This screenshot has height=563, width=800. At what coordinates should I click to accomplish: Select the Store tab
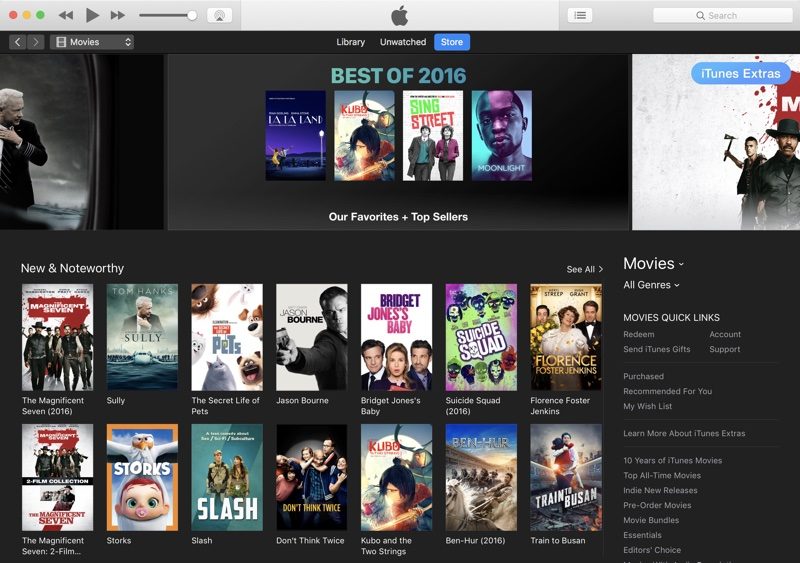point(452,42)
